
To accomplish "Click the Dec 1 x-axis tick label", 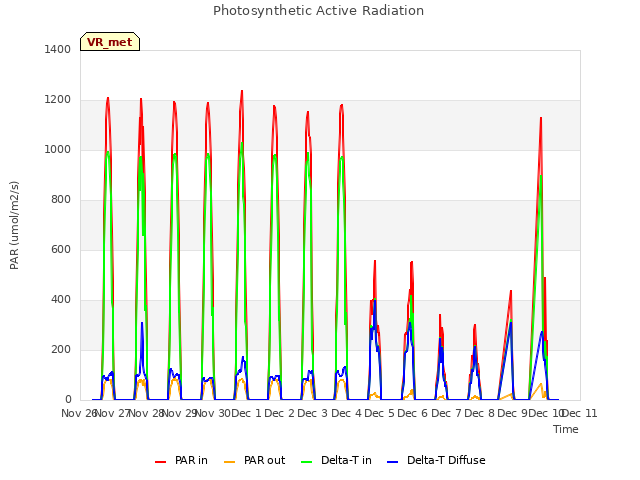I will [246, 413].
